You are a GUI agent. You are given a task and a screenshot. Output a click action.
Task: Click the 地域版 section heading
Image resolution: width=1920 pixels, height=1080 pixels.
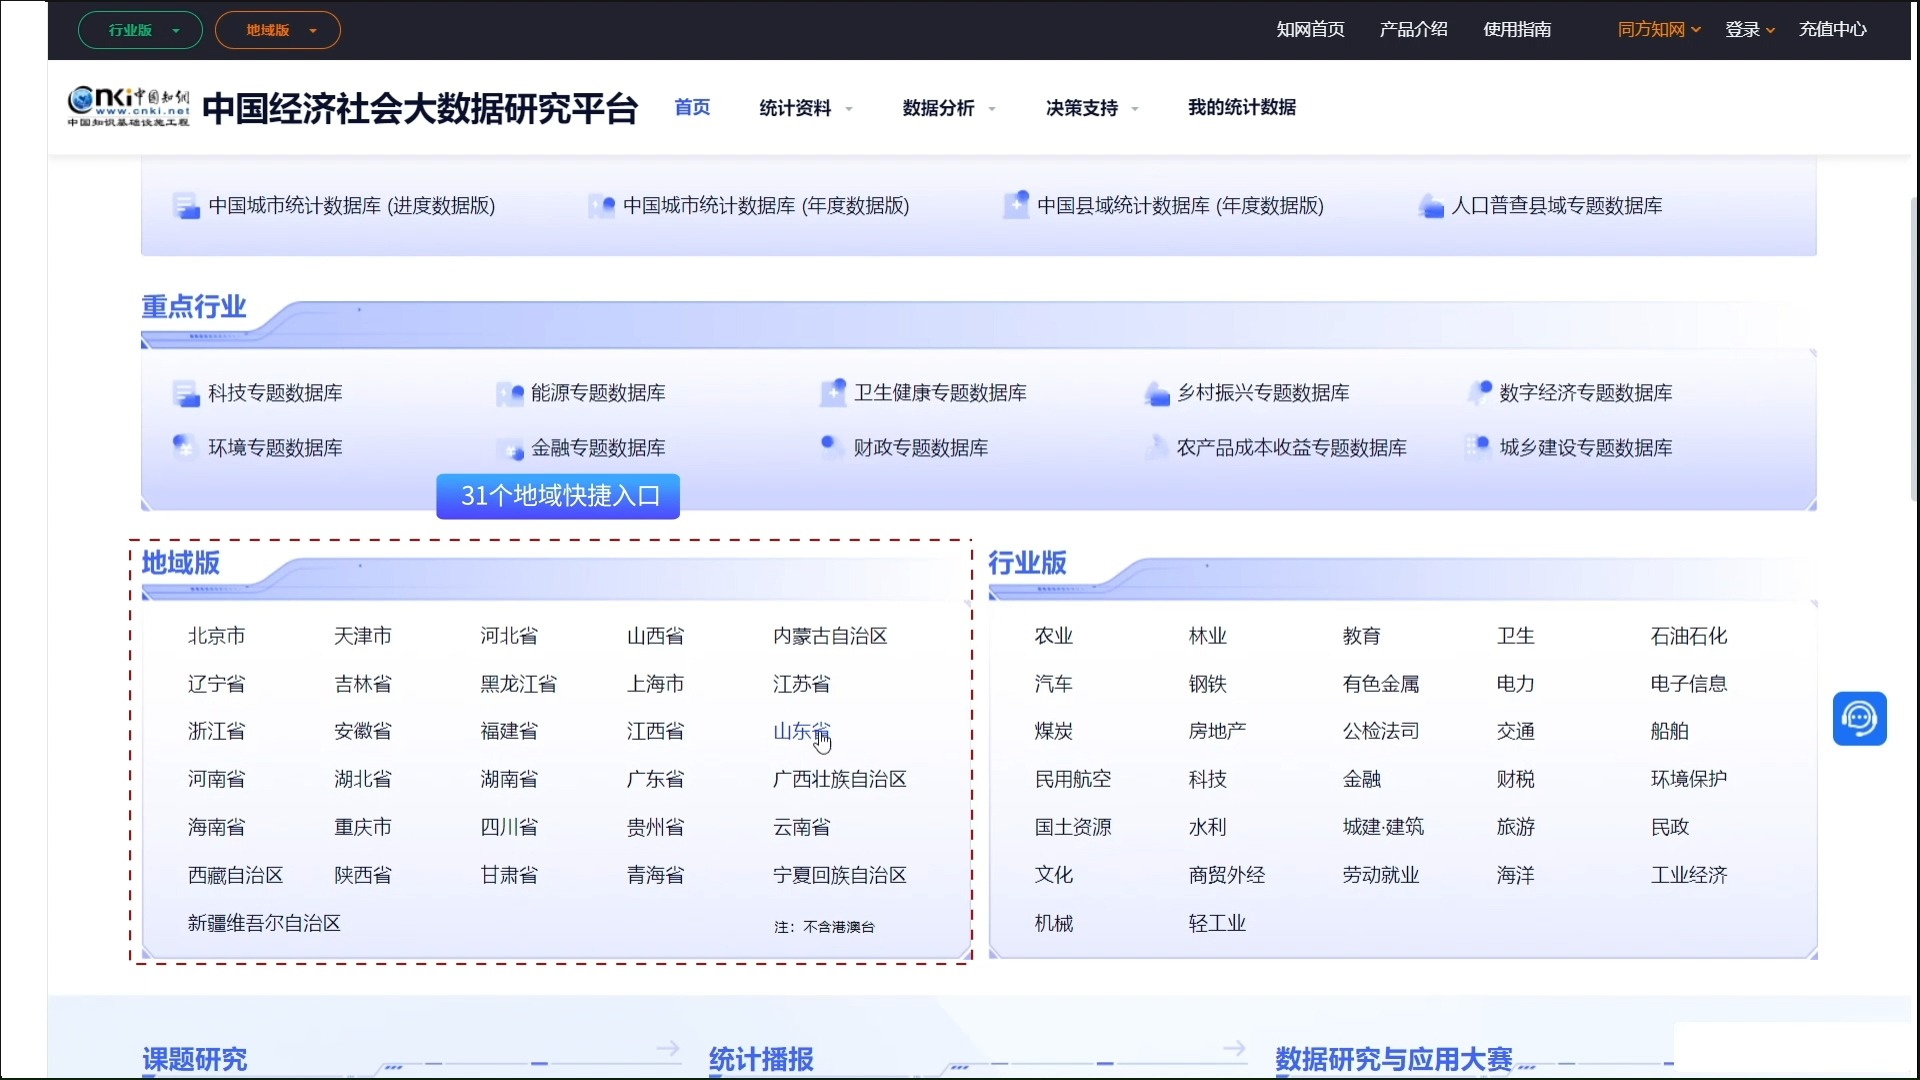180,563
